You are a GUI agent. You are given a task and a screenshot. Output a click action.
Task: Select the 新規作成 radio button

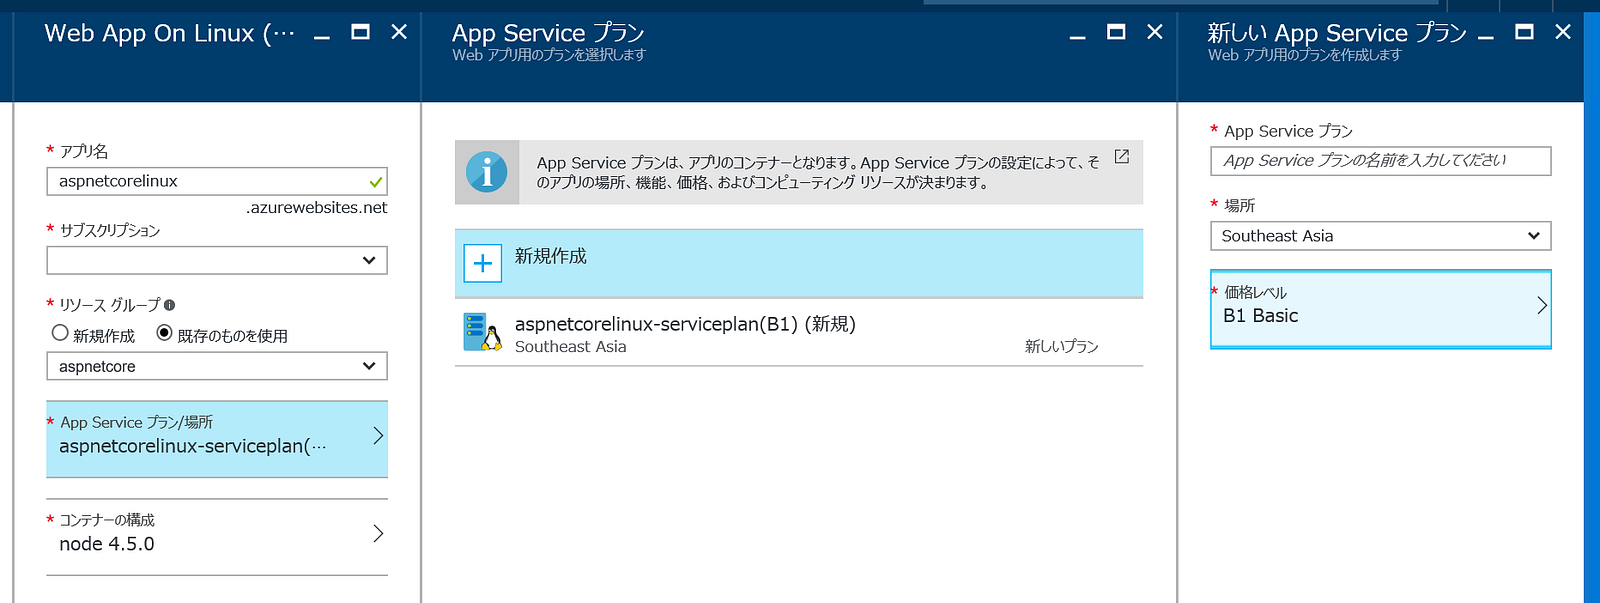click(x=60, y=333)
